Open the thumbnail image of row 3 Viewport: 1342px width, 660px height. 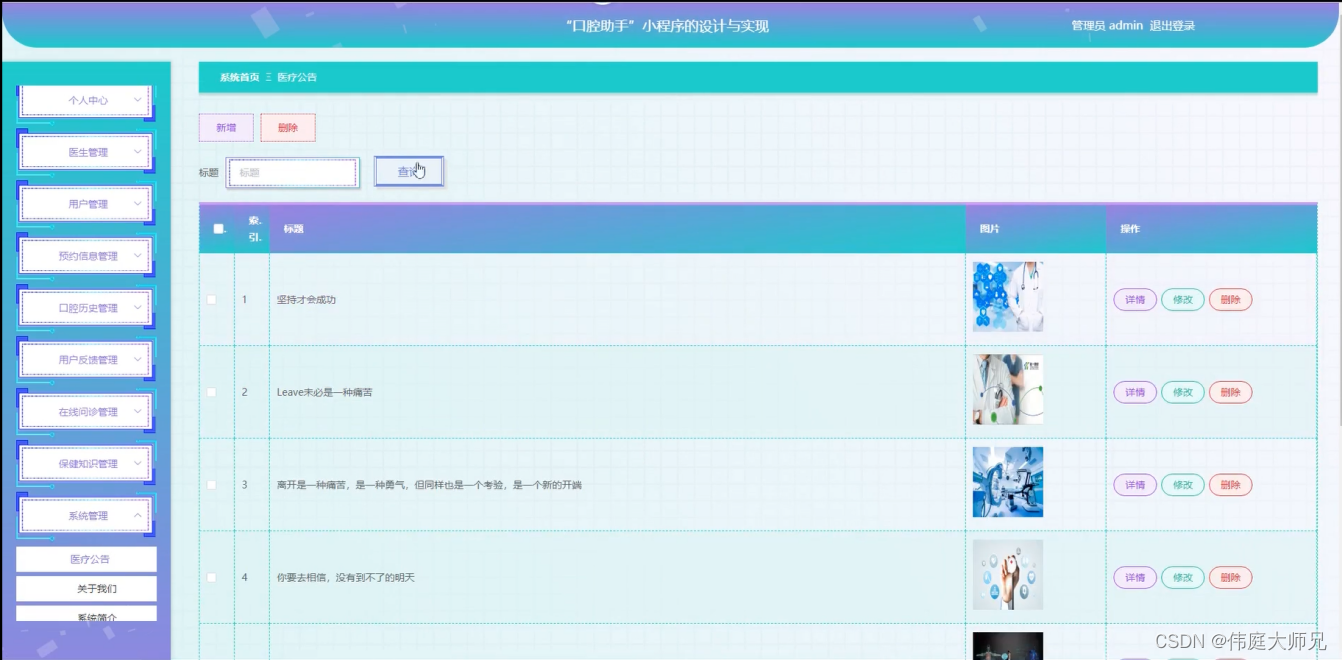pos(1008,482)
